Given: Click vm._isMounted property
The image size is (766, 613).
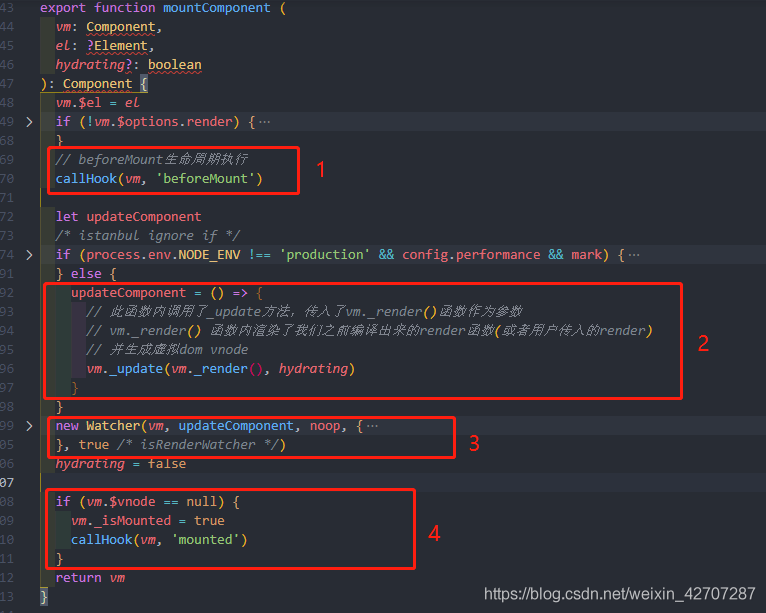Looking at the screenshot, I should coord(121,521).
